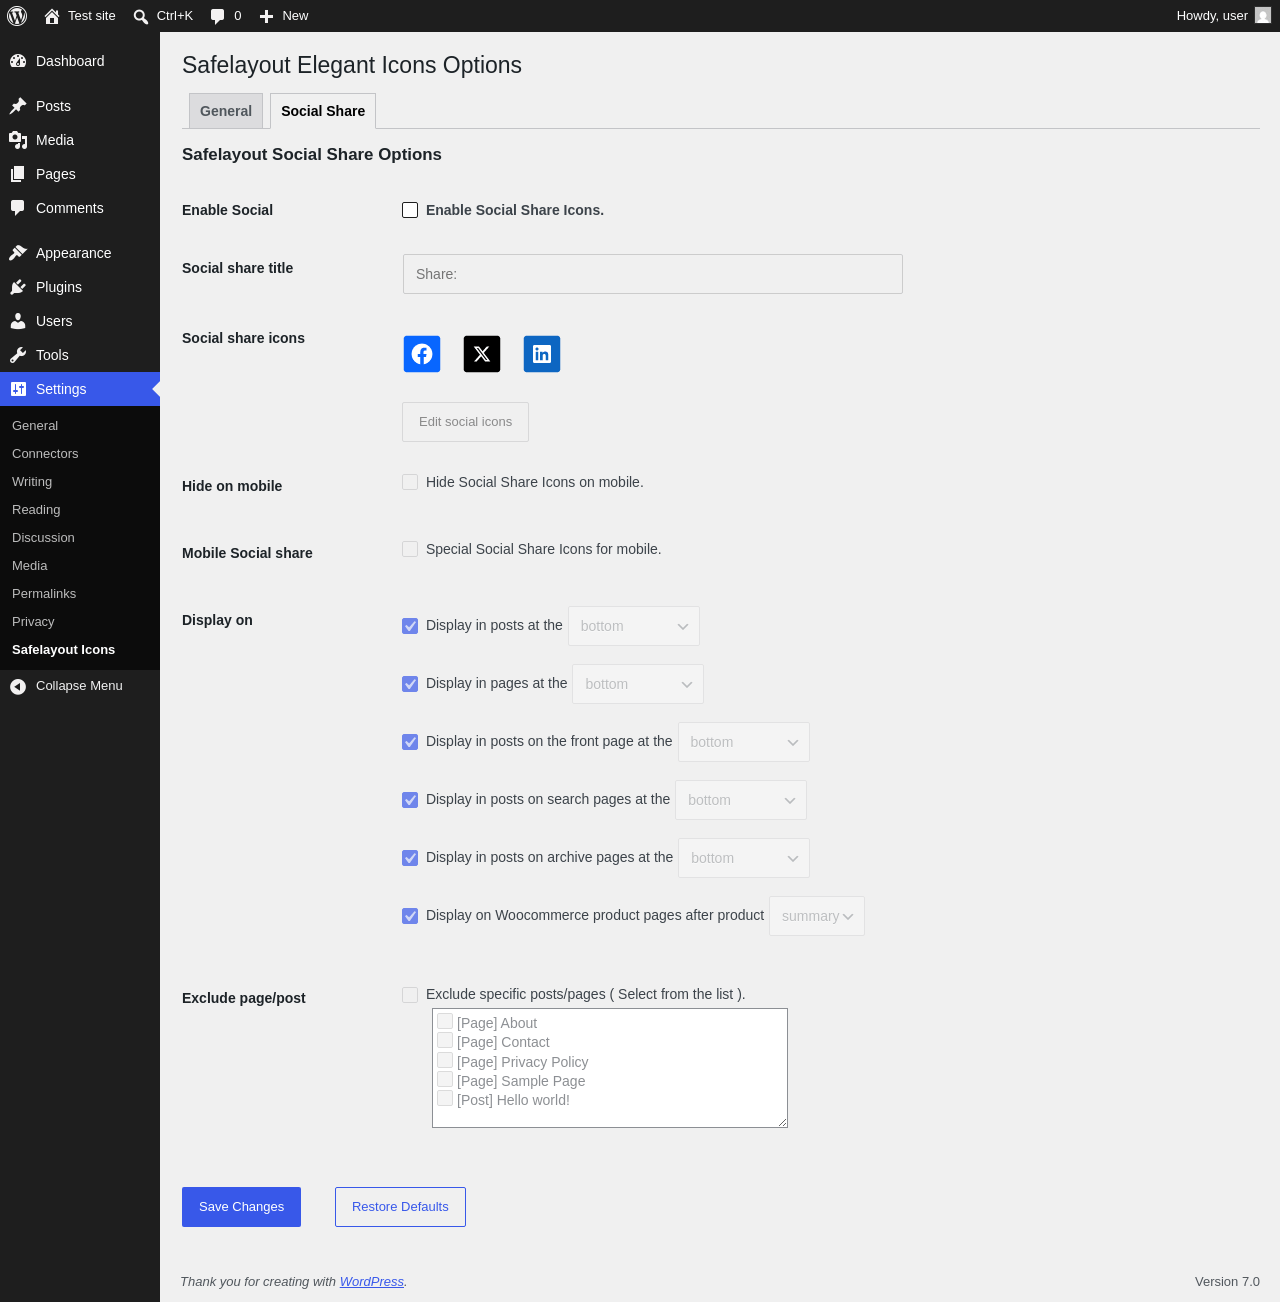Click the Media sidebar icon
1280x1302 pixels.
[18, 140]
